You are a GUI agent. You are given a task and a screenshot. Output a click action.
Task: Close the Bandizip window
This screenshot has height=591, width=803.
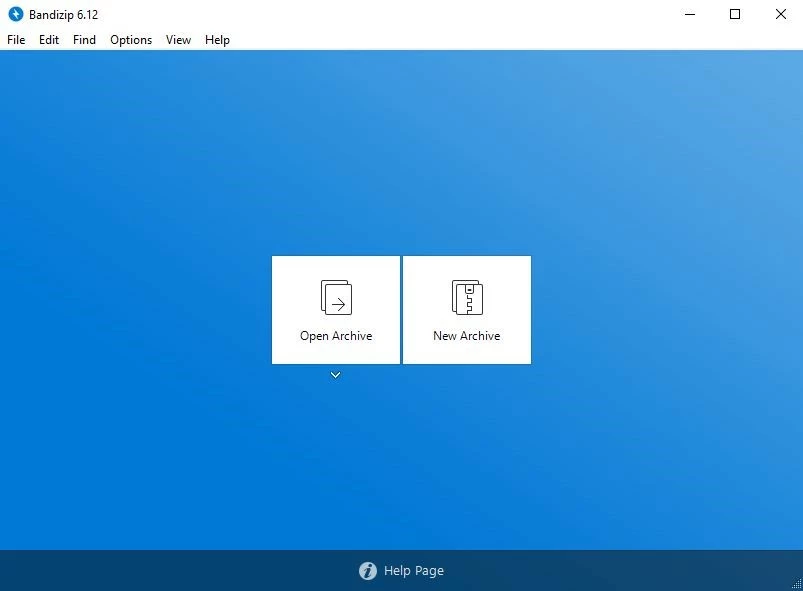coord(780,14)
